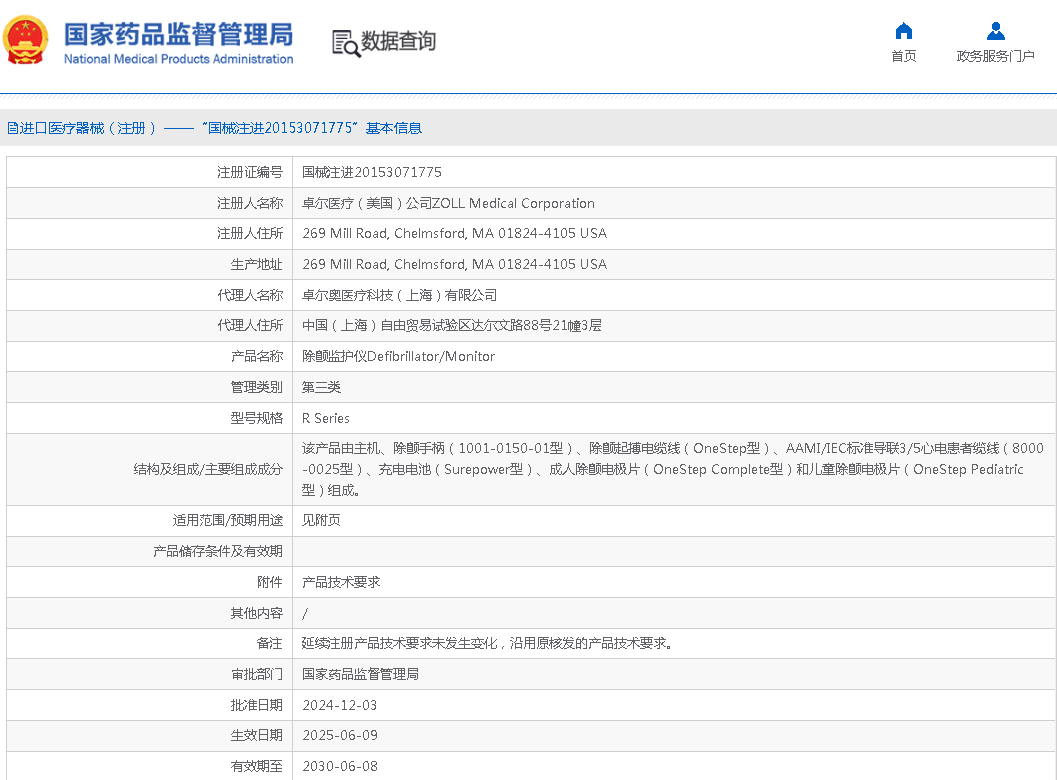
Task: Select 见附页 intended use value
Action: tap(321, 520)
